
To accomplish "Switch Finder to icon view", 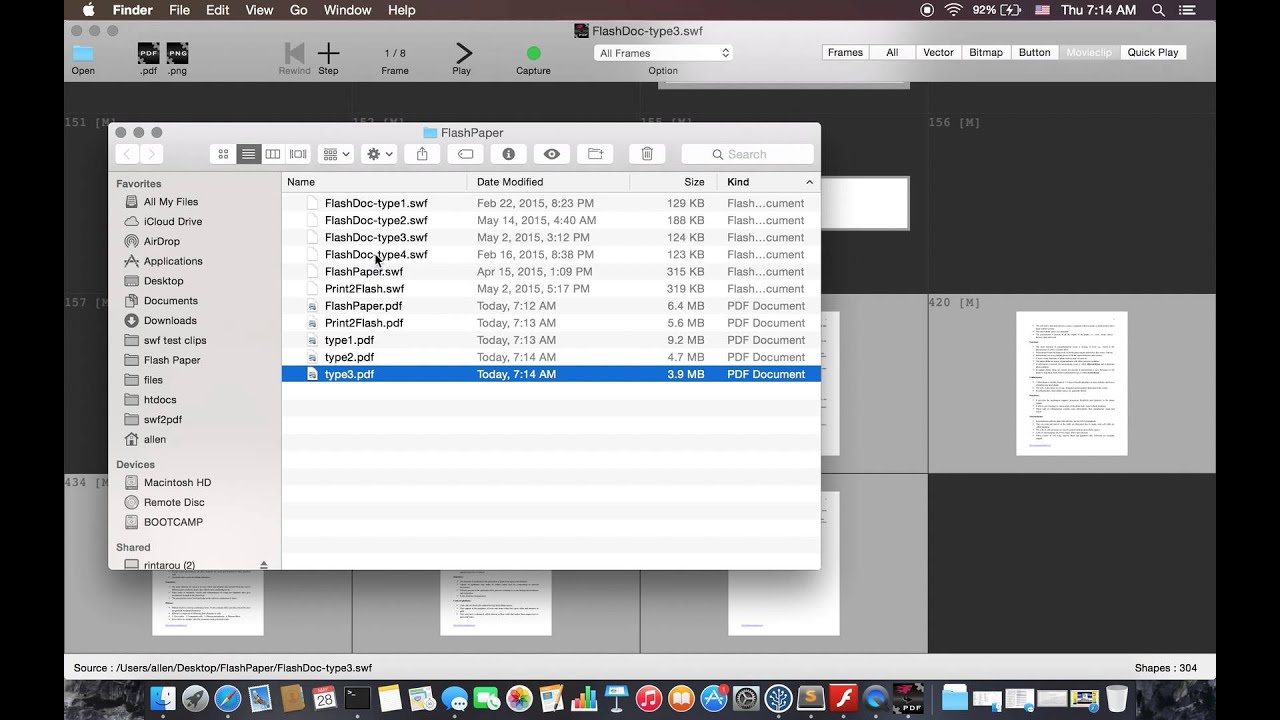I will tap(223, 154).
